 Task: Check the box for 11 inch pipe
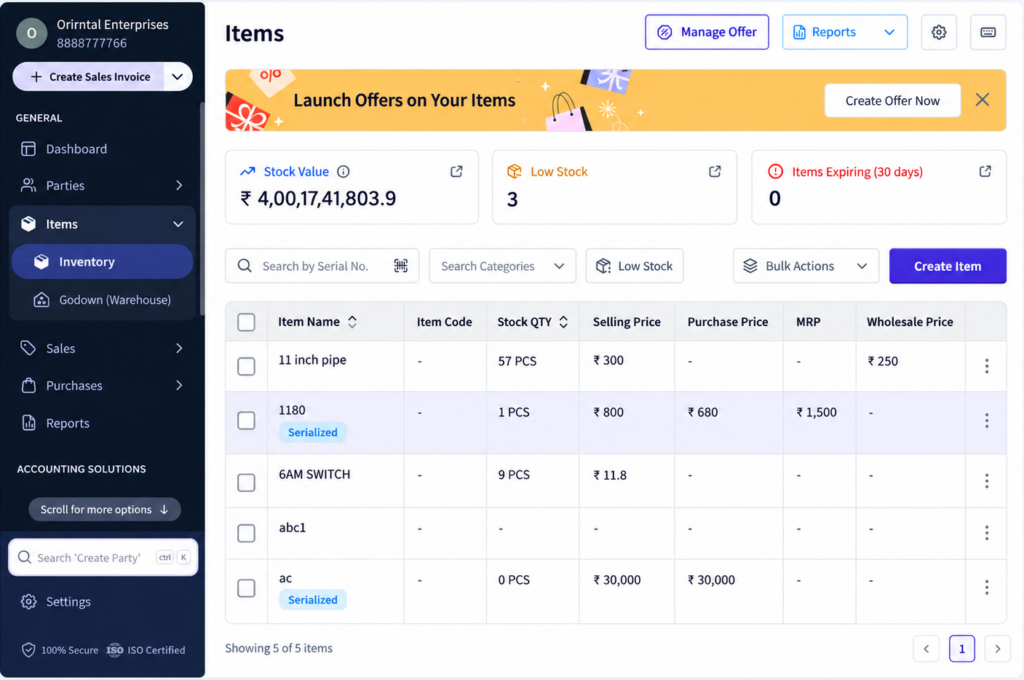click(x=246, y=366)
